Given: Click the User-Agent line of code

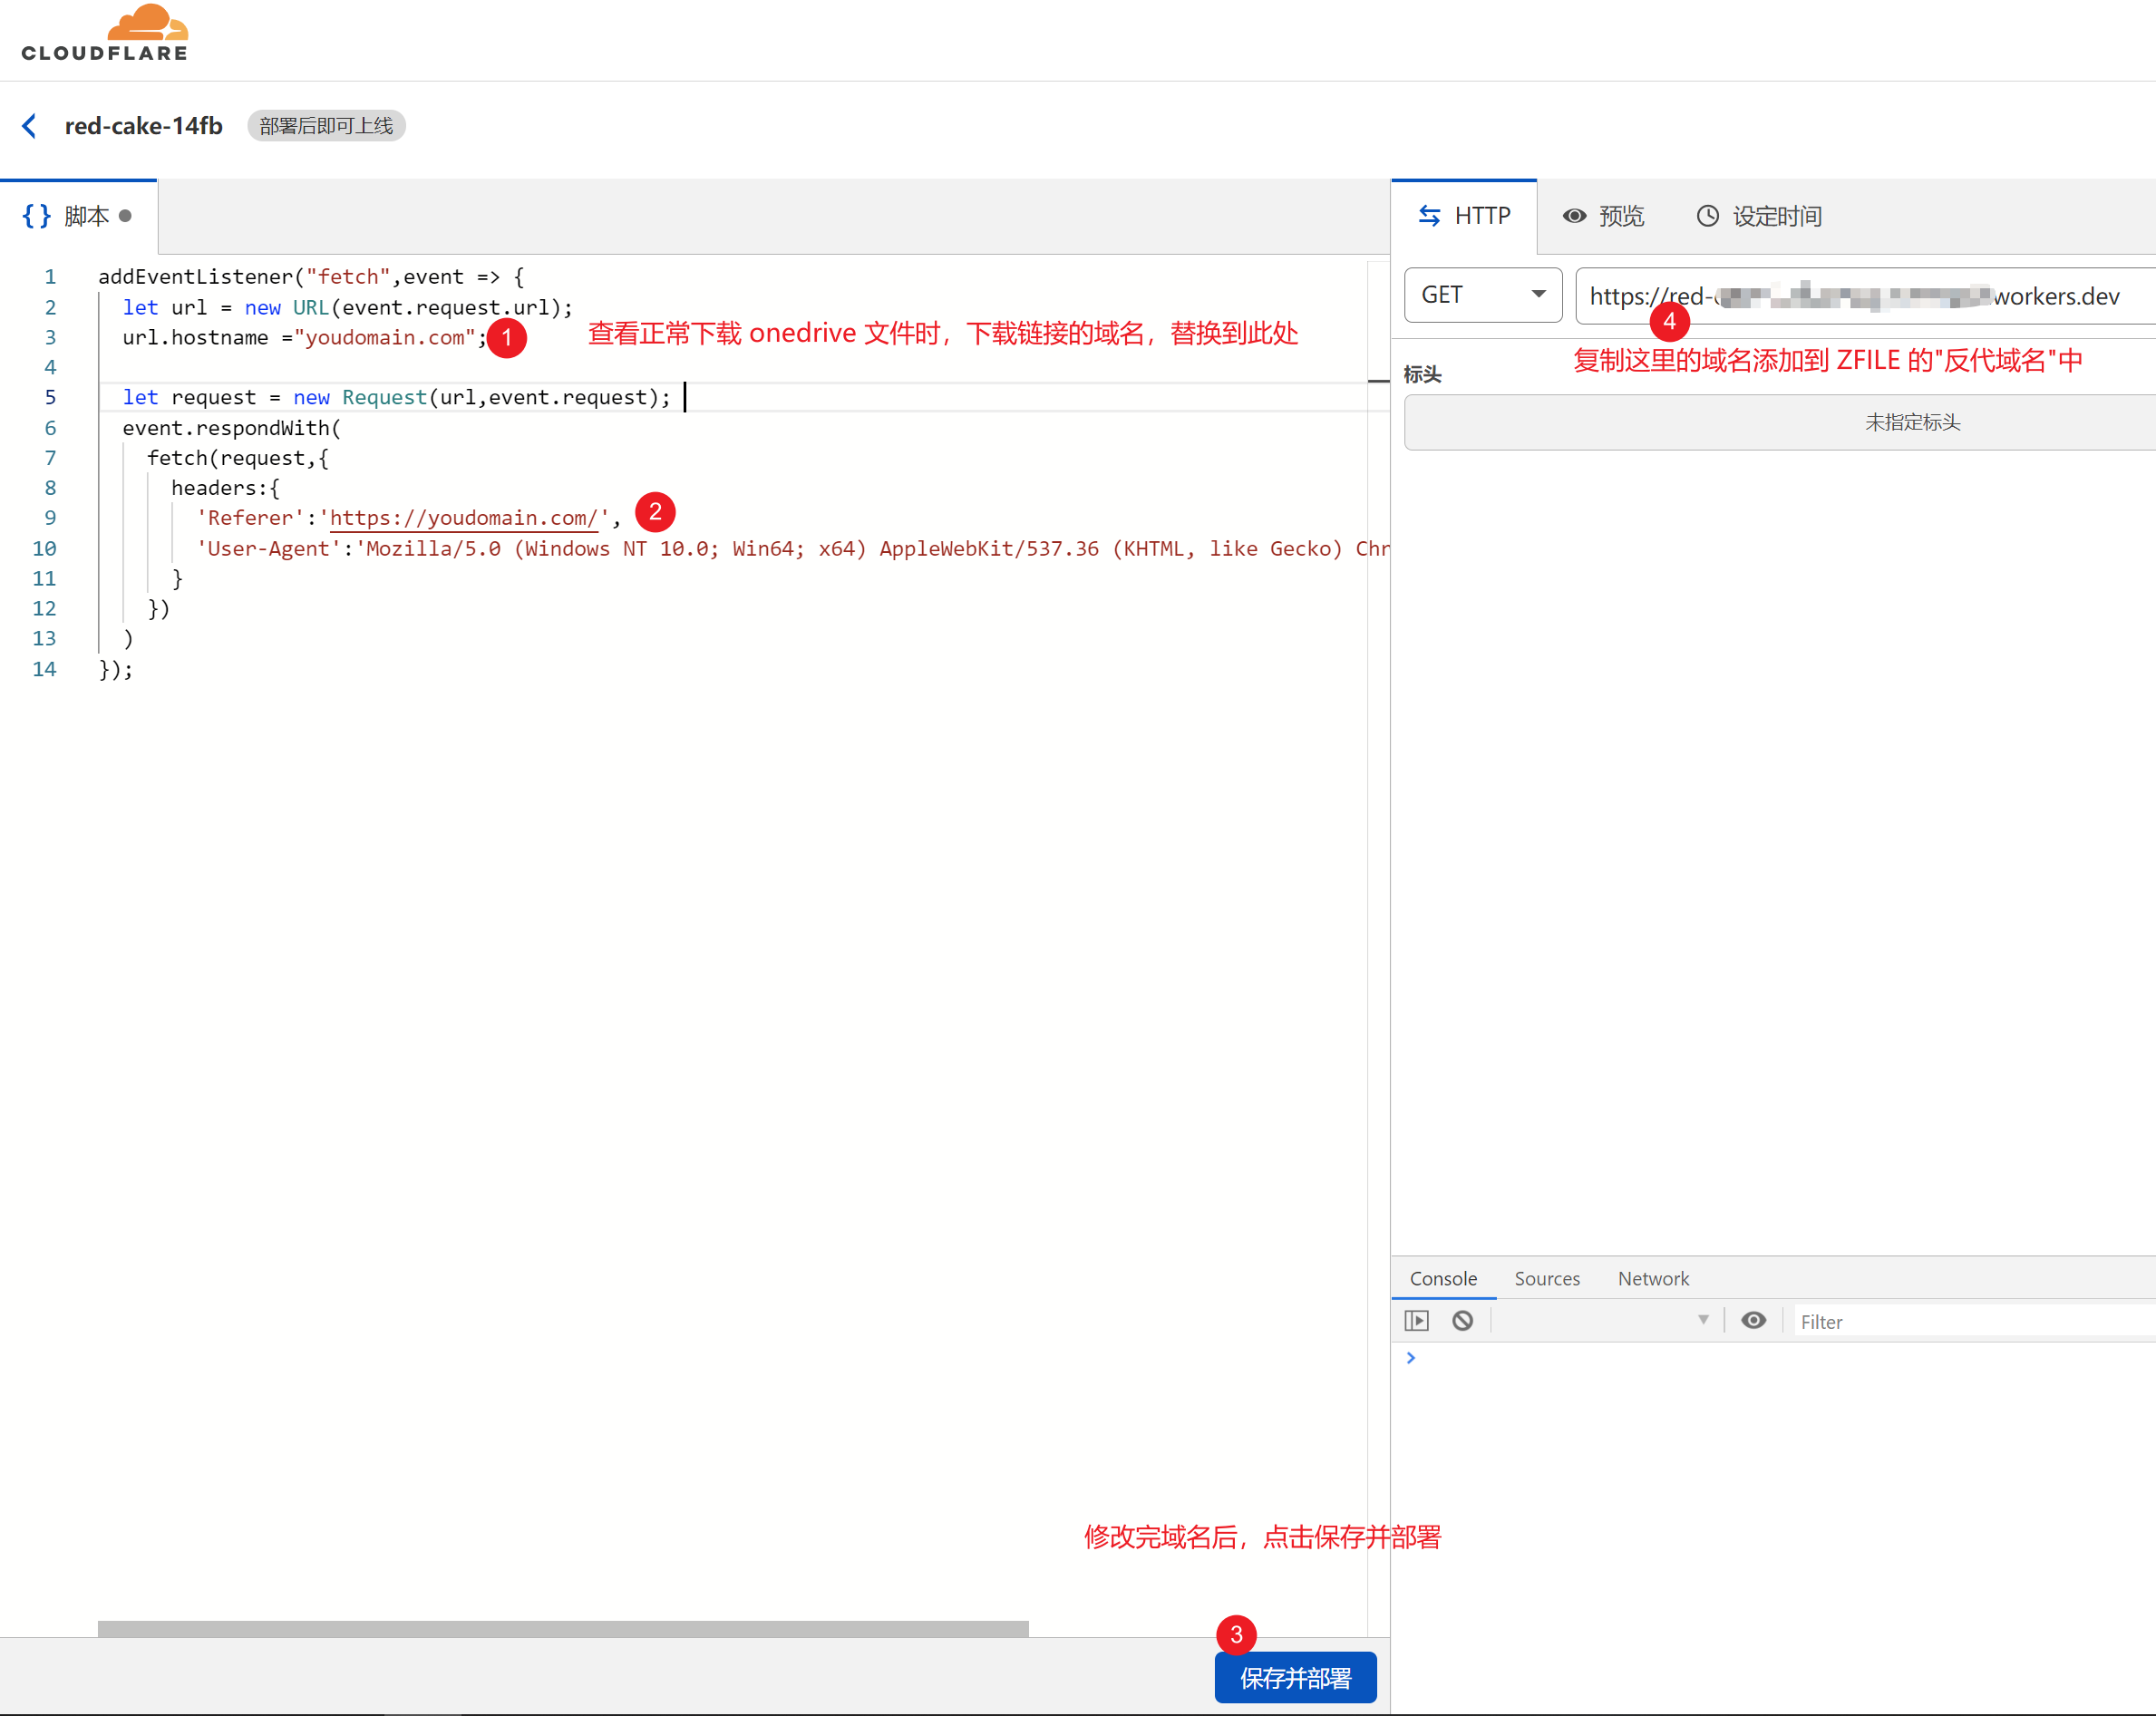Looking at the screenshot, I should coord(793,548).
